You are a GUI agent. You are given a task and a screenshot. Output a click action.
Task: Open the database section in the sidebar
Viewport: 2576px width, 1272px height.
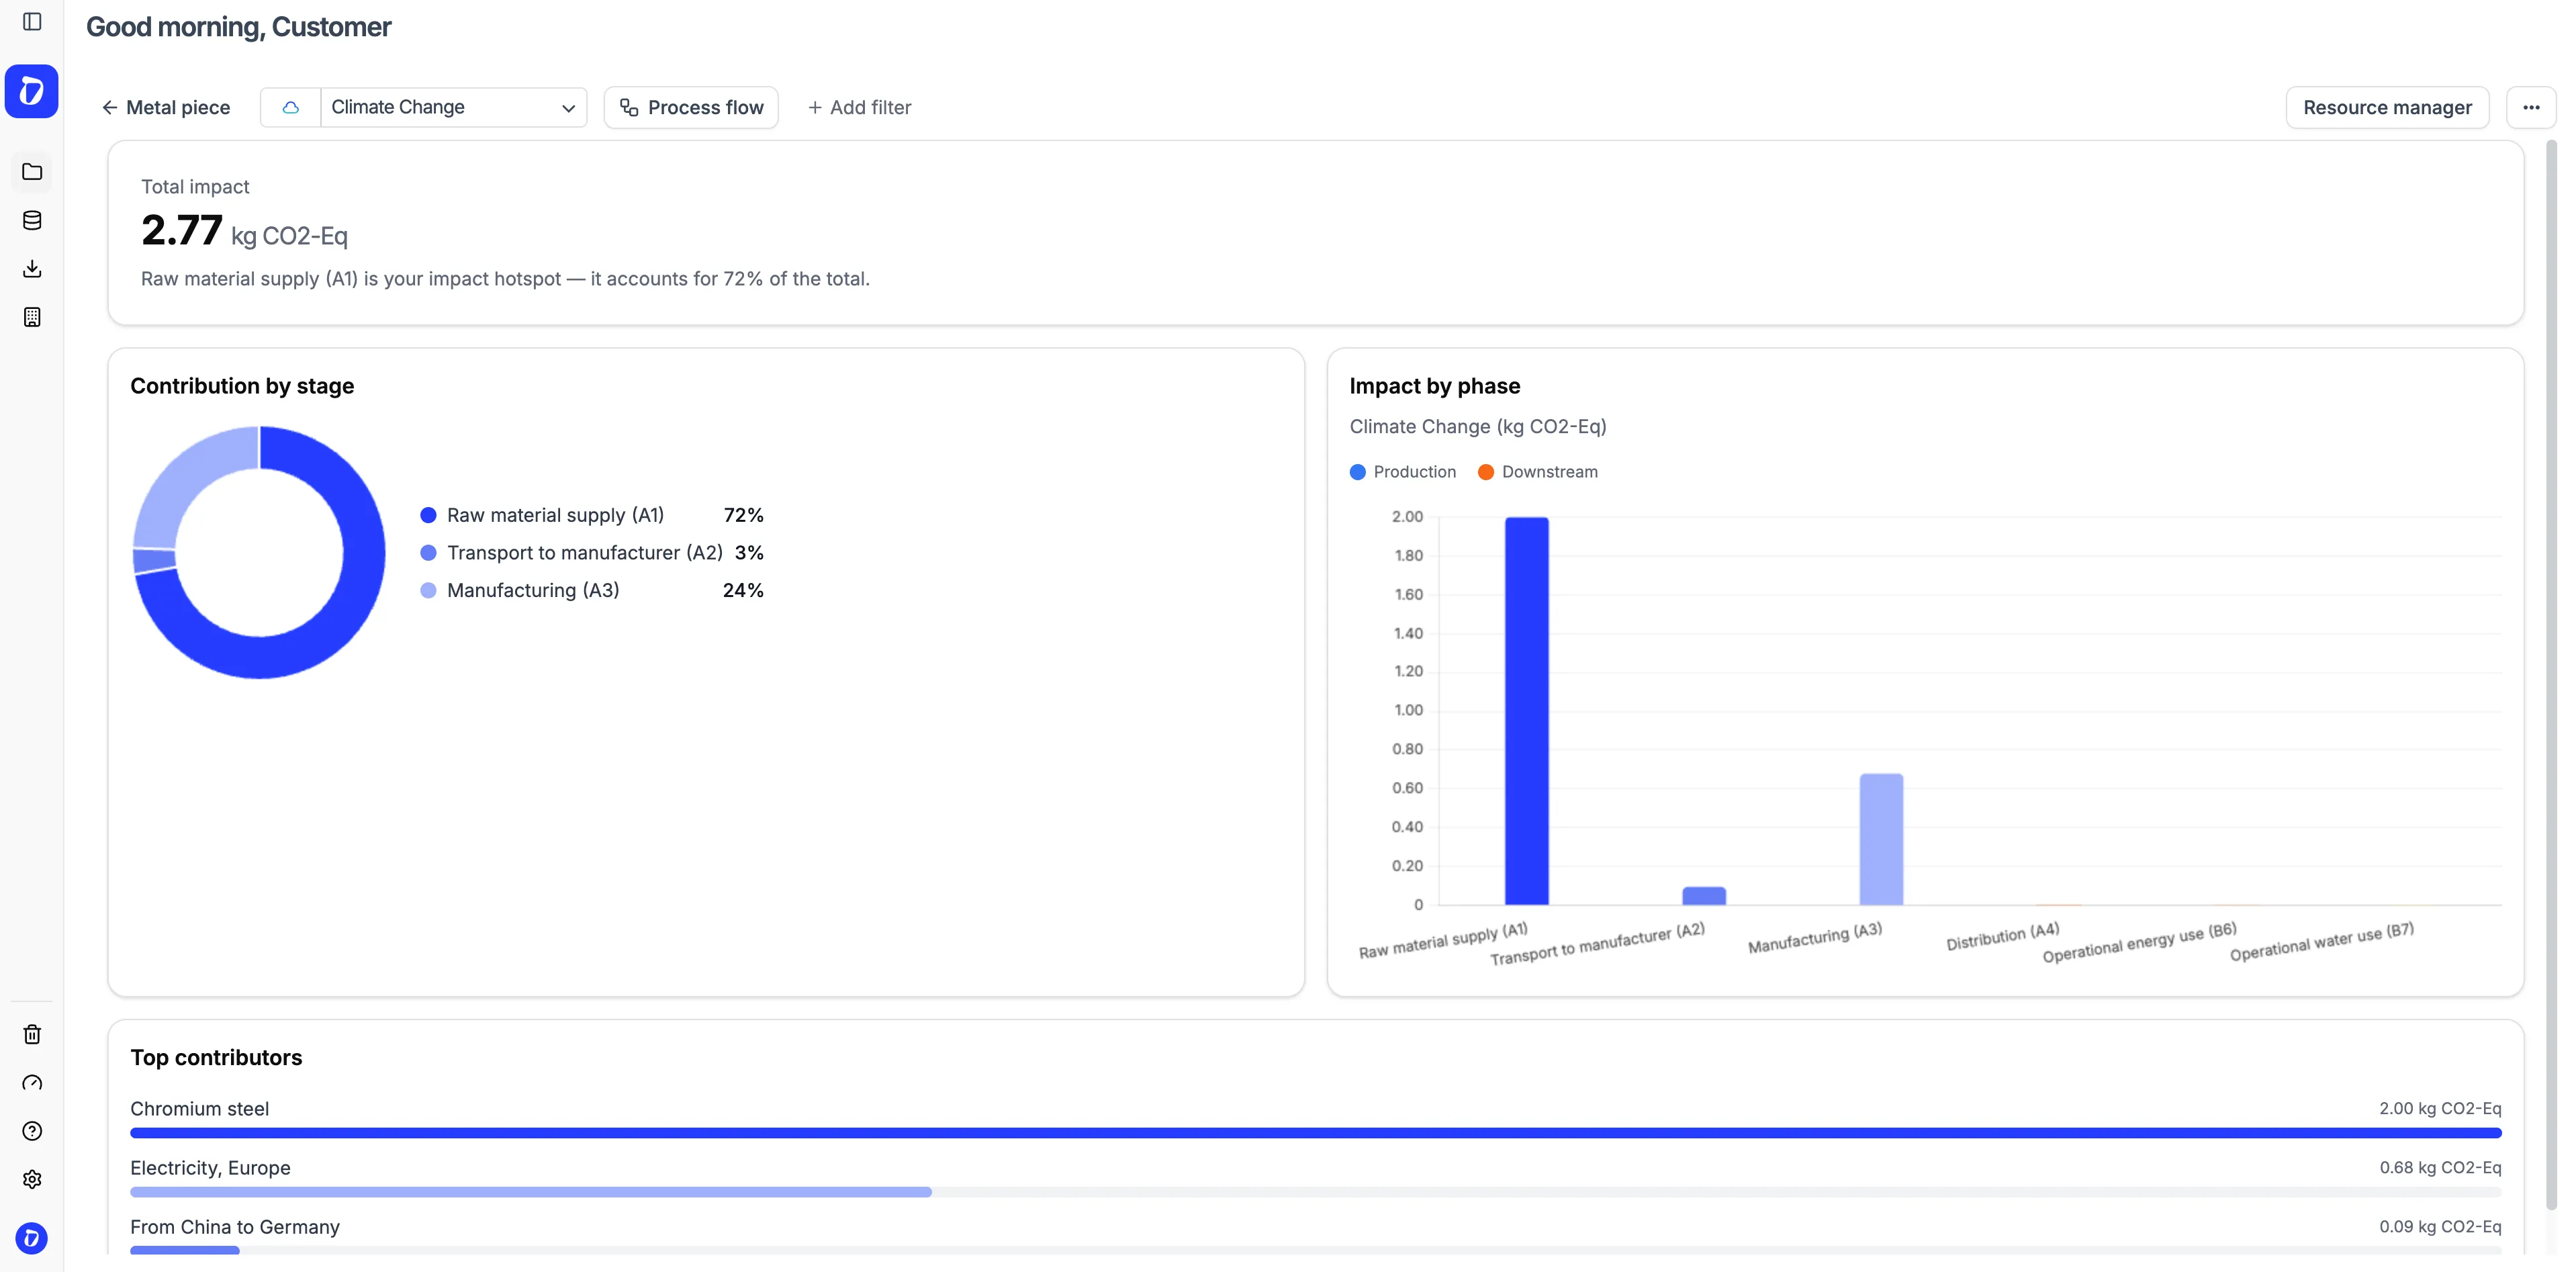tap(31, 220)
